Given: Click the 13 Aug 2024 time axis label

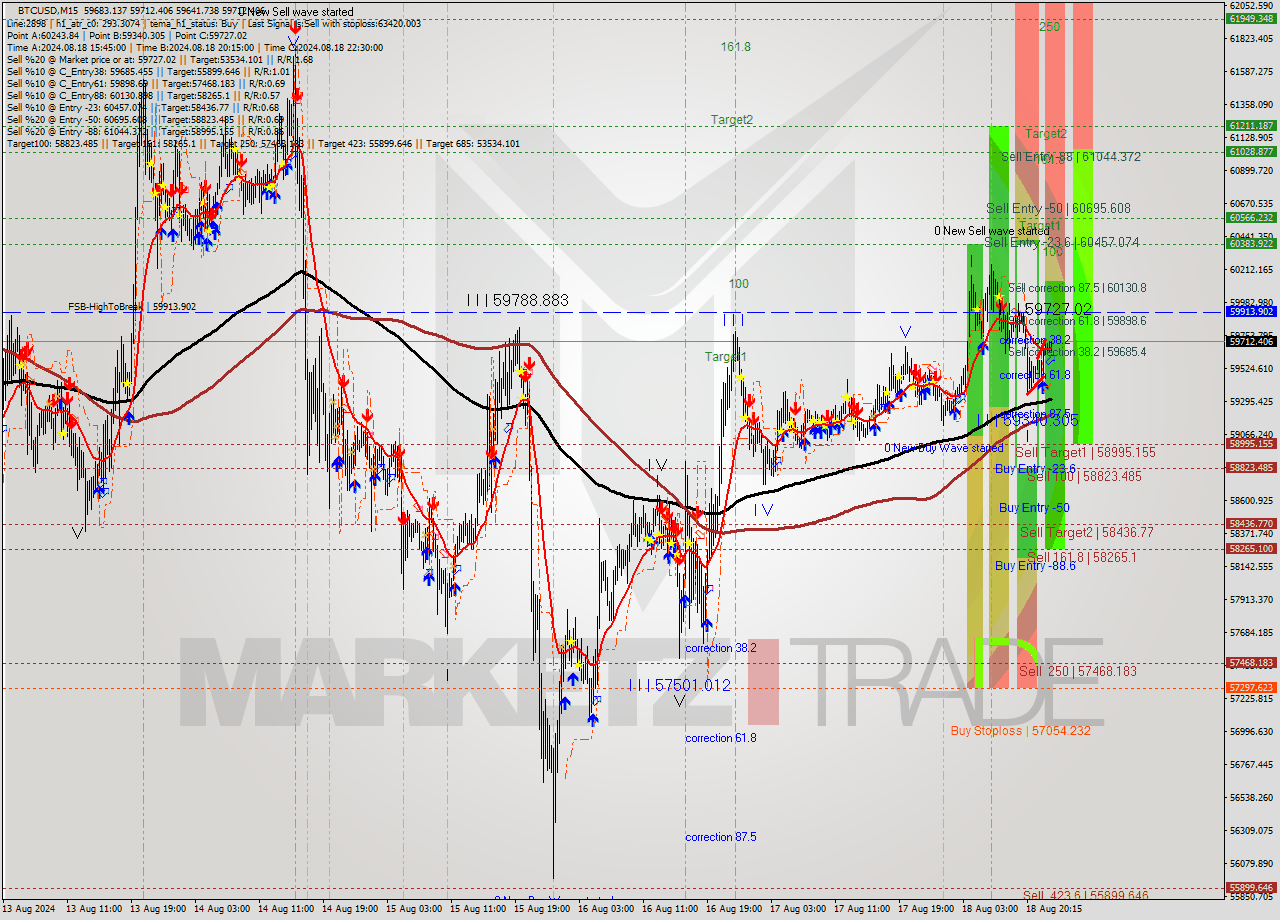Looking at the screenshot, I should click(28, 909).
